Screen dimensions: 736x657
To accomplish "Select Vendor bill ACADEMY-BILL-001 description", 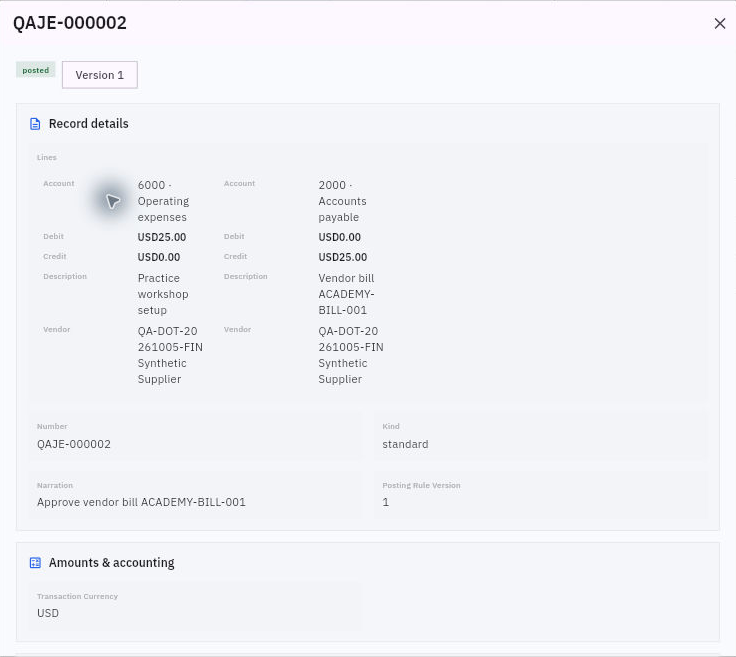I will [346, 294].
